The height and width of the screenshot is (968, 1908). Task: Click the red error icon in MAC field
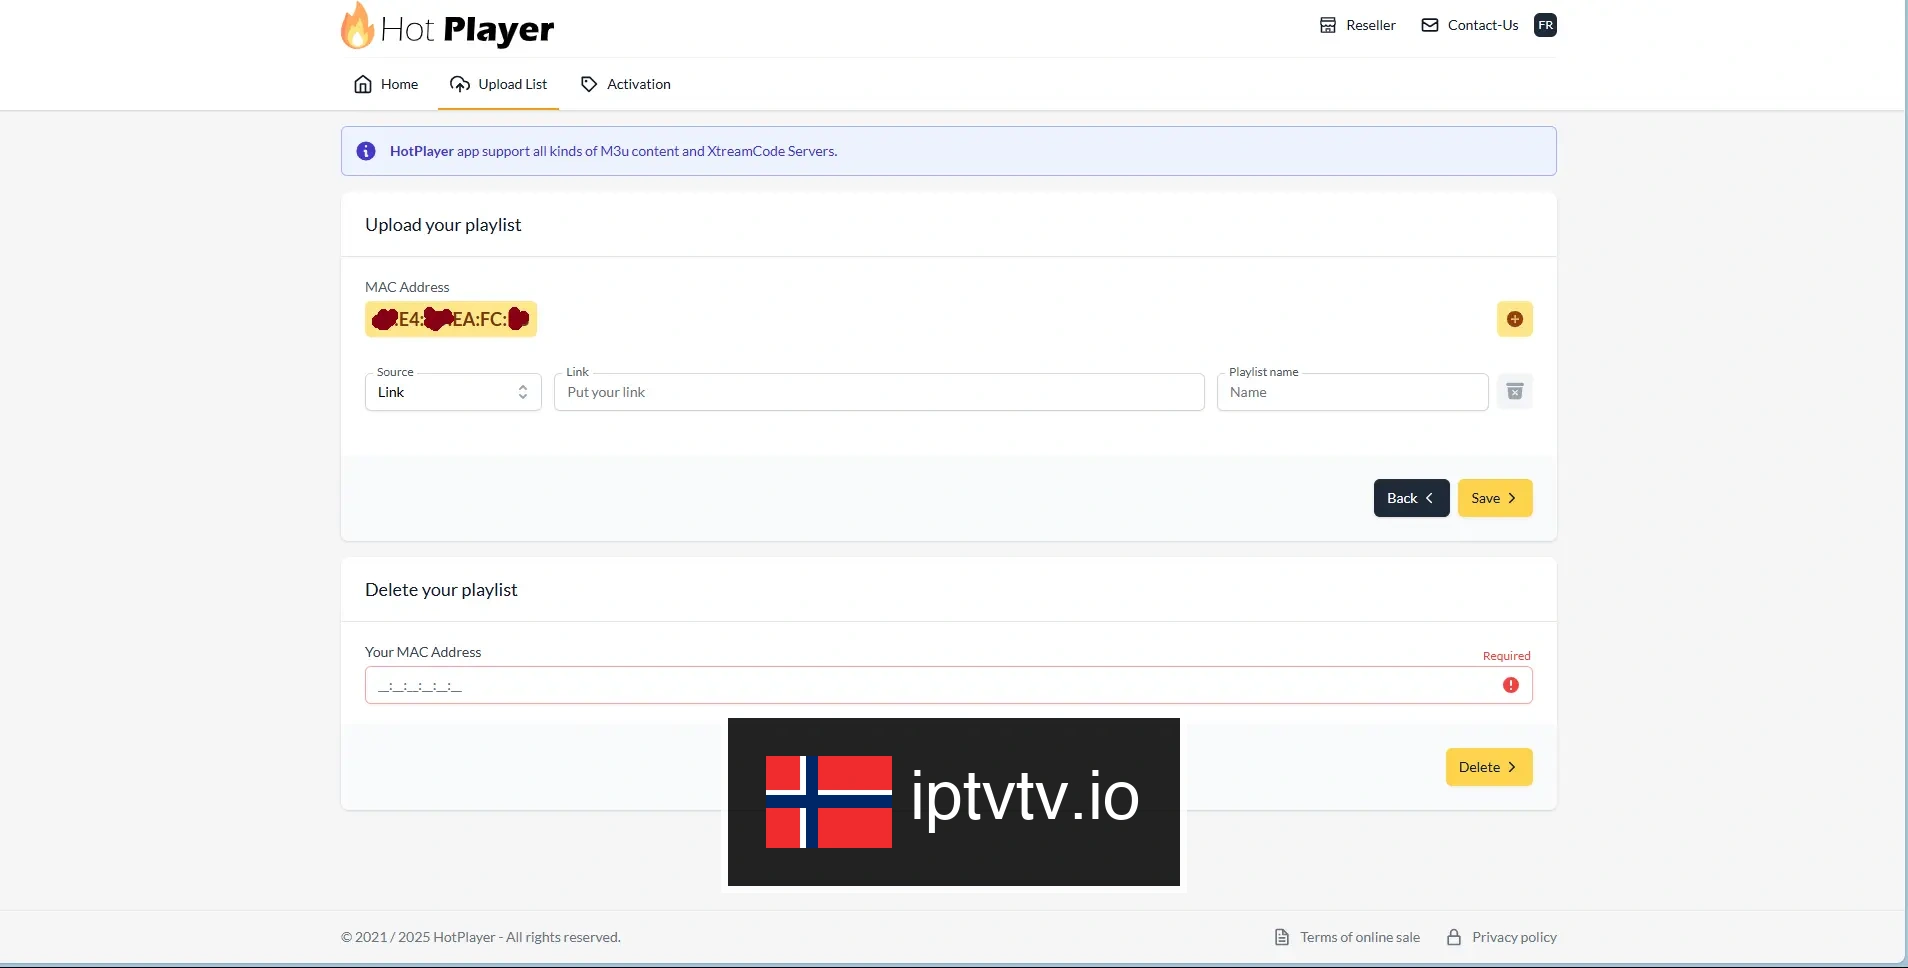pyautogui.click(x=1511, y=685)
